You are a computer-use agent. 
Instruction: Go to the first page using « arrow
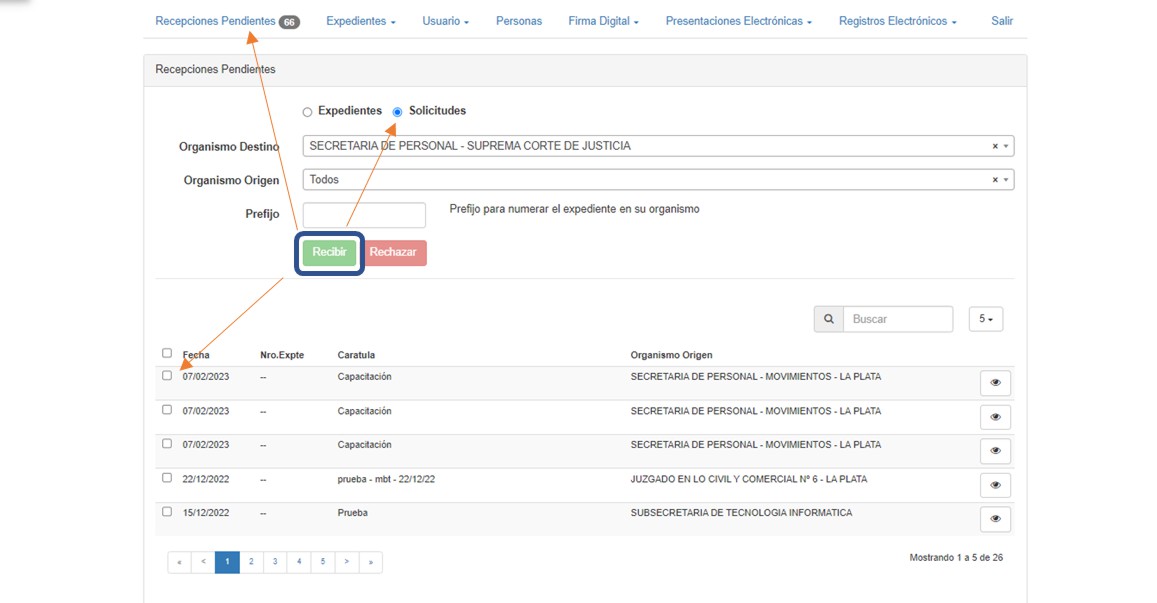(x=179, y=562)
